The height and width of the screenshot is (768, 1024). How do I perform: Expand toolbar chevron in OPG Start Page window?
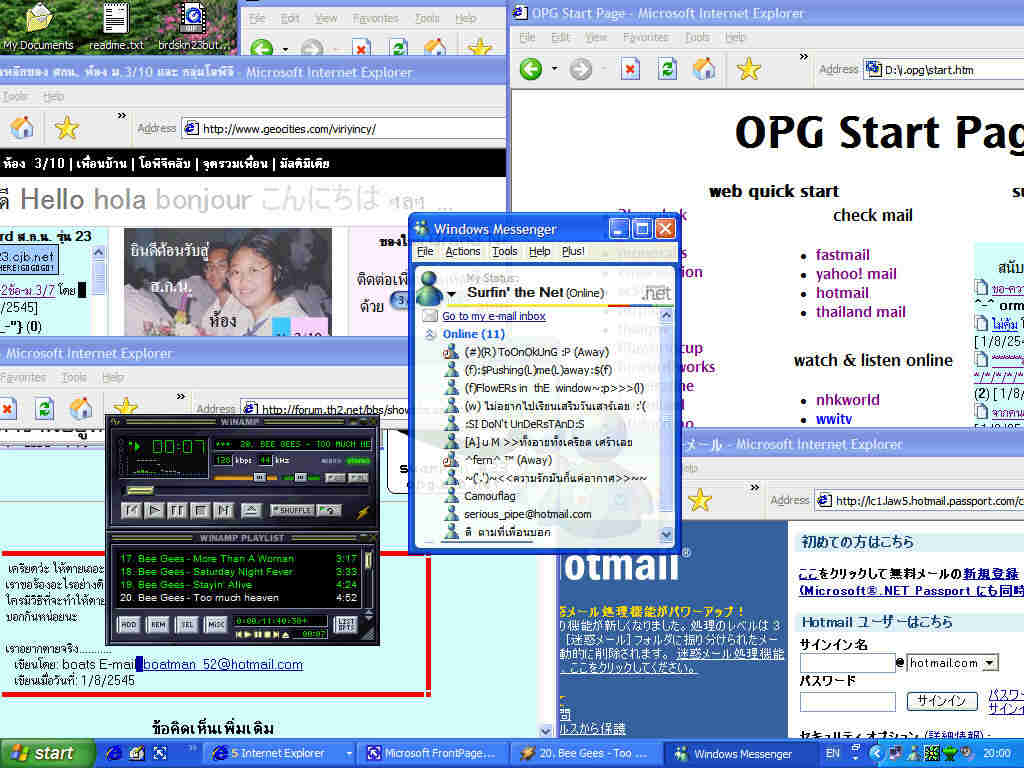click(804, 57)
